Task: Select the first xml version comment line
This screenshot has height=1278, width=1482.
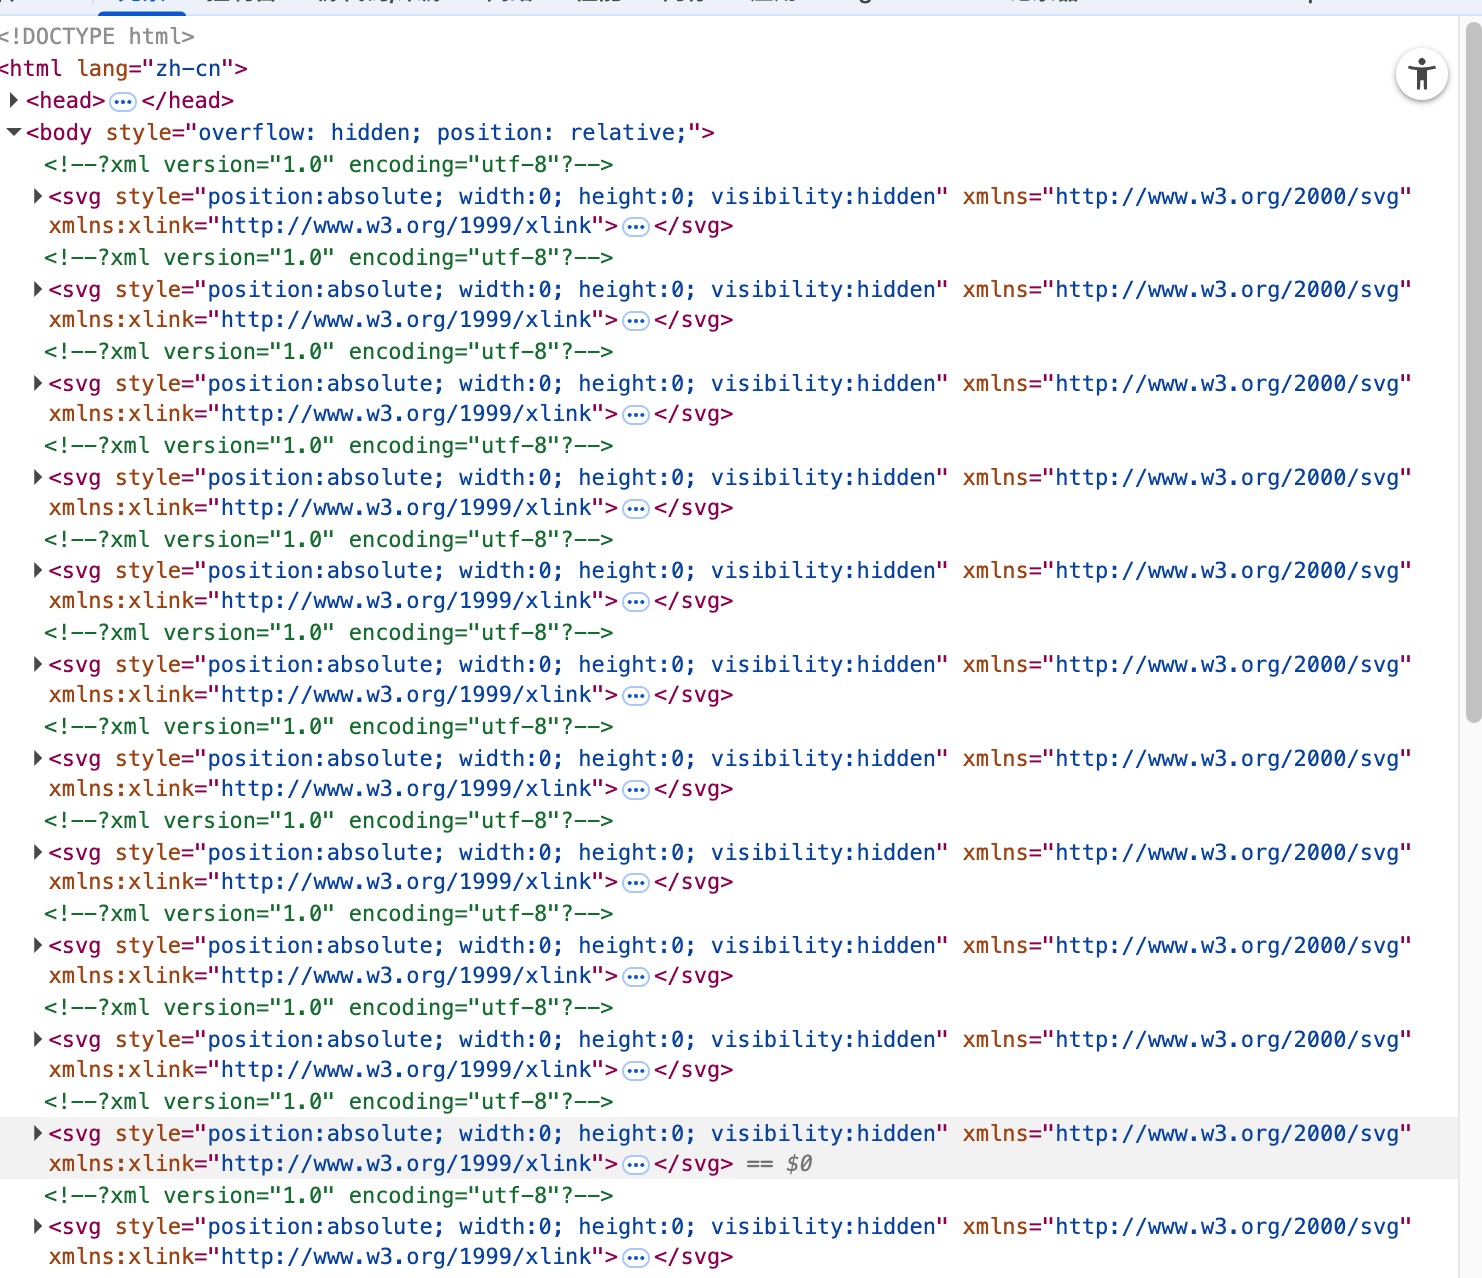Action: 328,164
